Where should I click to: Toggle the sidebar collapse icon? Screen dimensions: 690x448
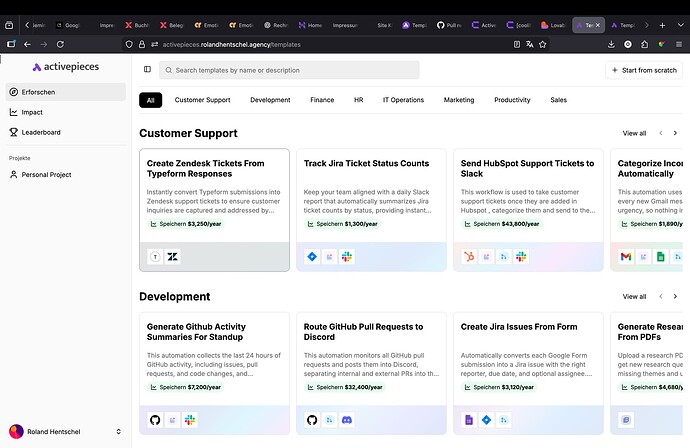tap(147, 70)
